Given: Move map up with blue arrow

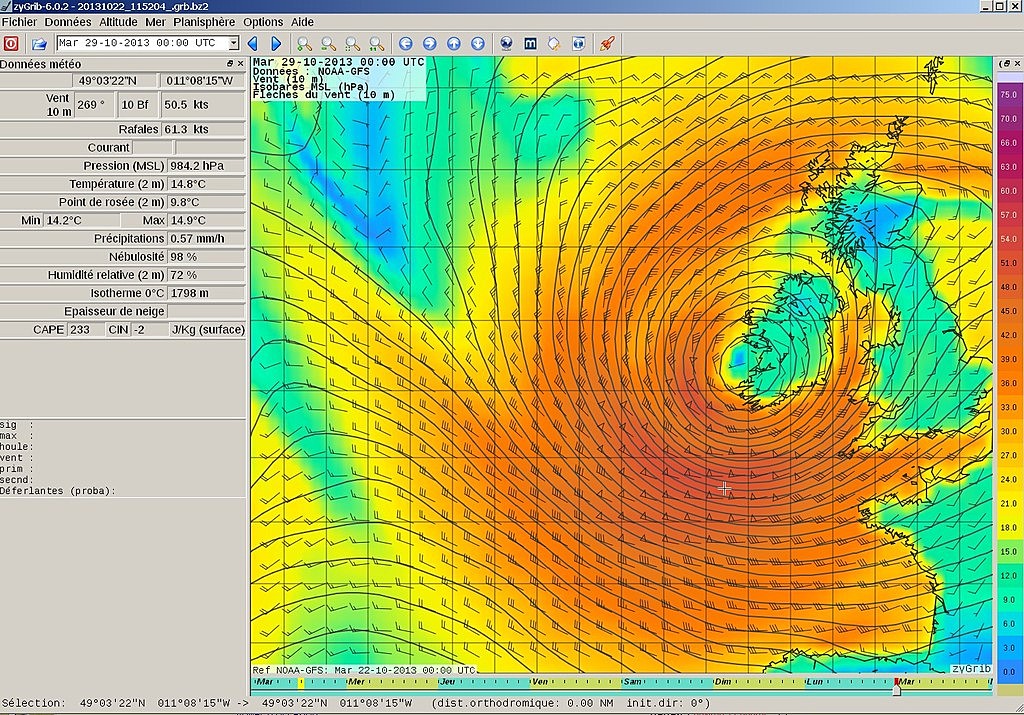Looking at the screenshot, I should click(x=454, y=44).
